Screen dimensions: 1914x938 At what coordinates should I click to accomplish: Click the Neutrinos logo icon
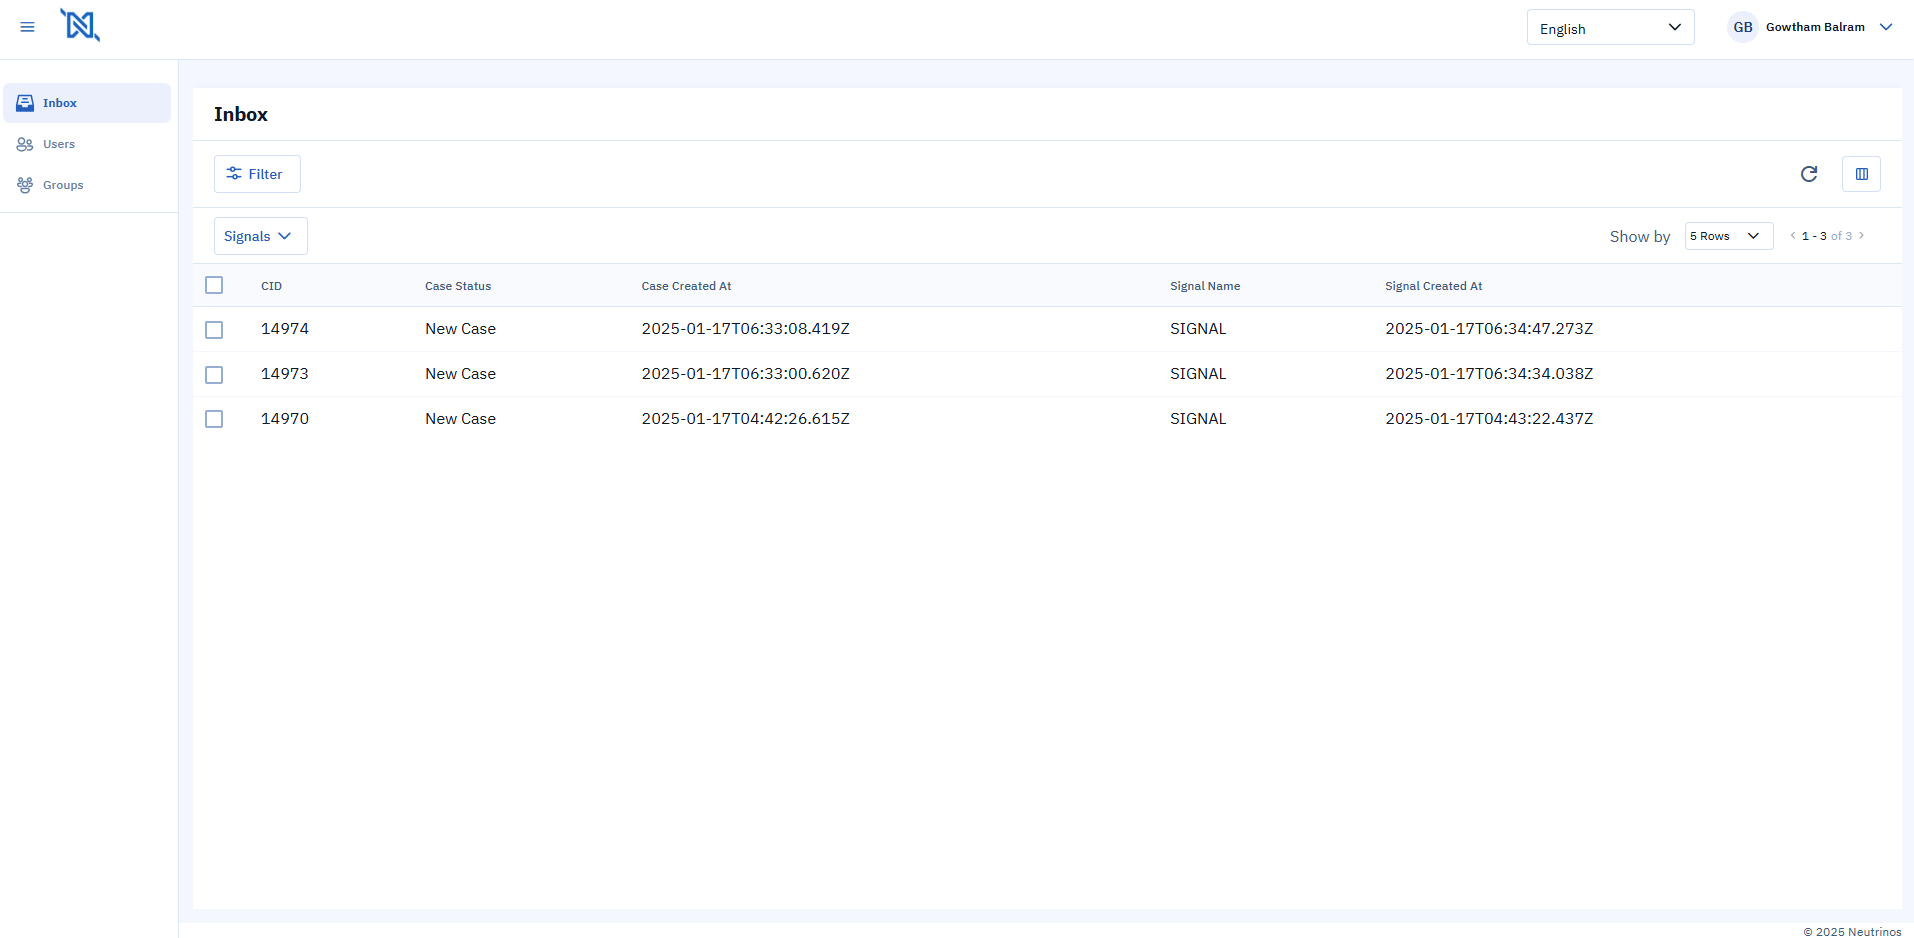pyautogui.click(x=80, y=25)
